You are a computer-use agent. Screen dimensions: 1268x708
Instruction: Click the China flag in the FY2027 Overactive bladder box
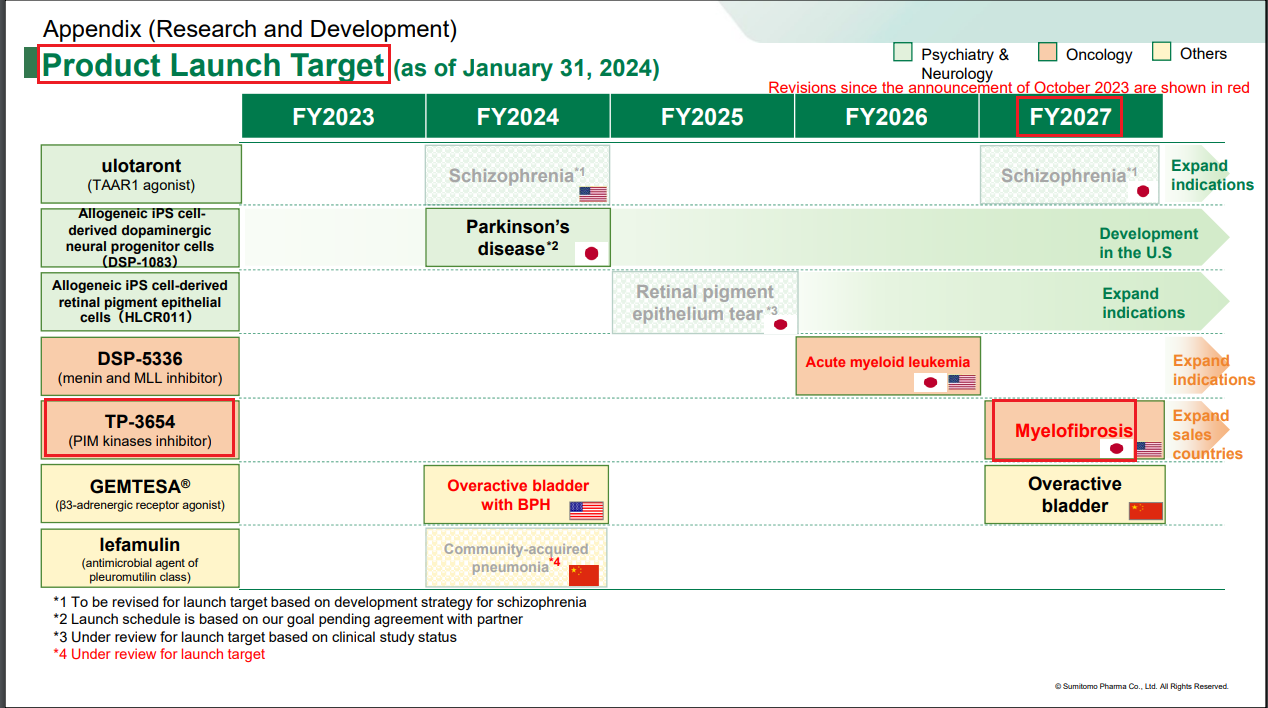[x=1146, y=511]
